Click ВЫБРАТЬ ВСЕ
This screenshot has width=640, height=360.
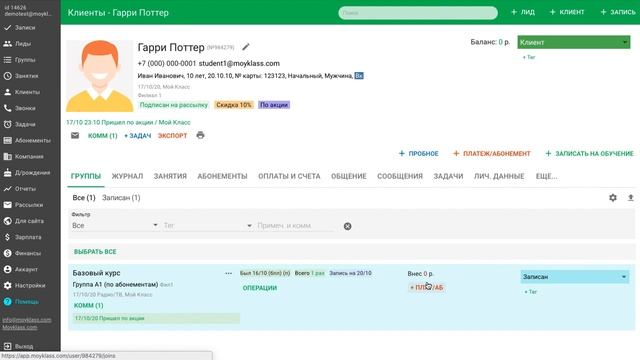click(x=95, y=252)
